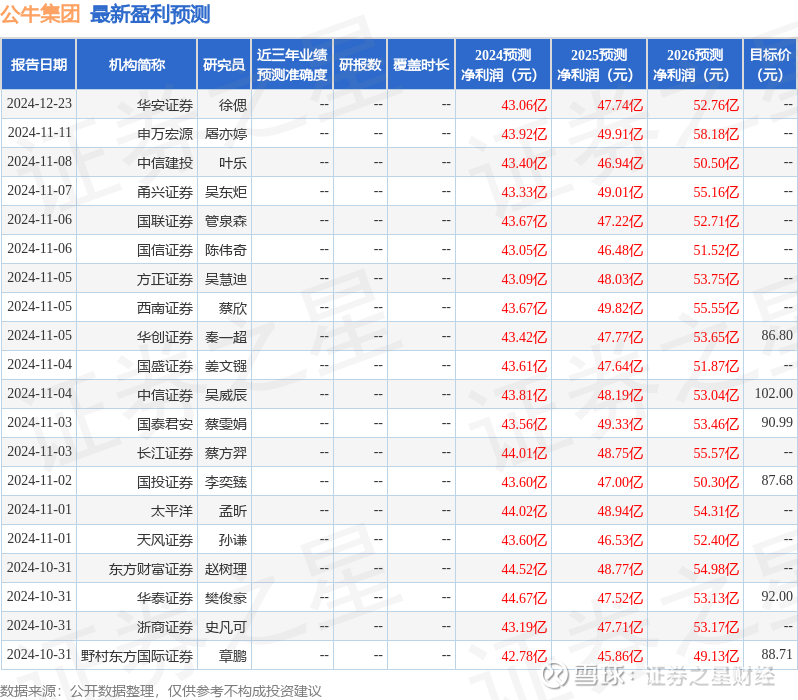
Task: Click the target price 87.68
Action: (x=777, y=481)
